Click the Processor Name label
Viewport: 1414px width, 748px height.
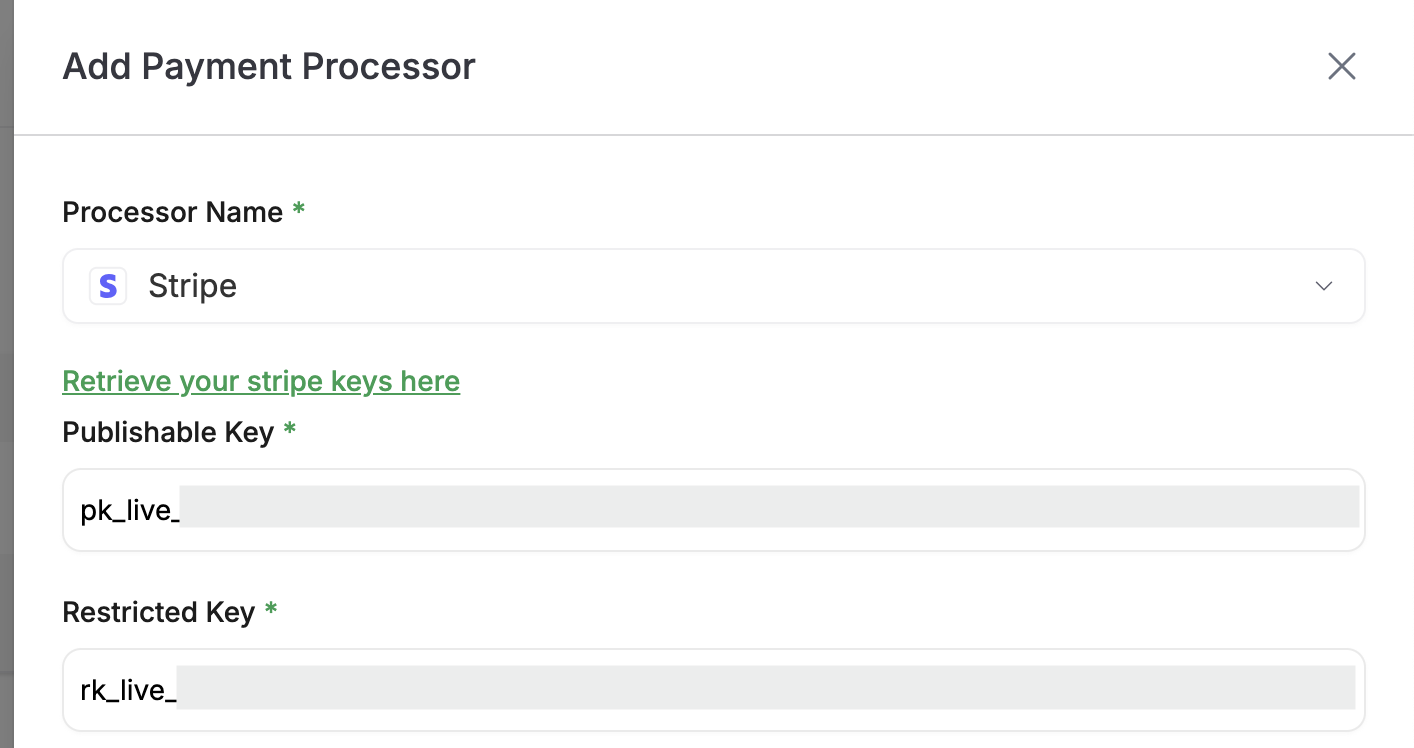(172, 212)
